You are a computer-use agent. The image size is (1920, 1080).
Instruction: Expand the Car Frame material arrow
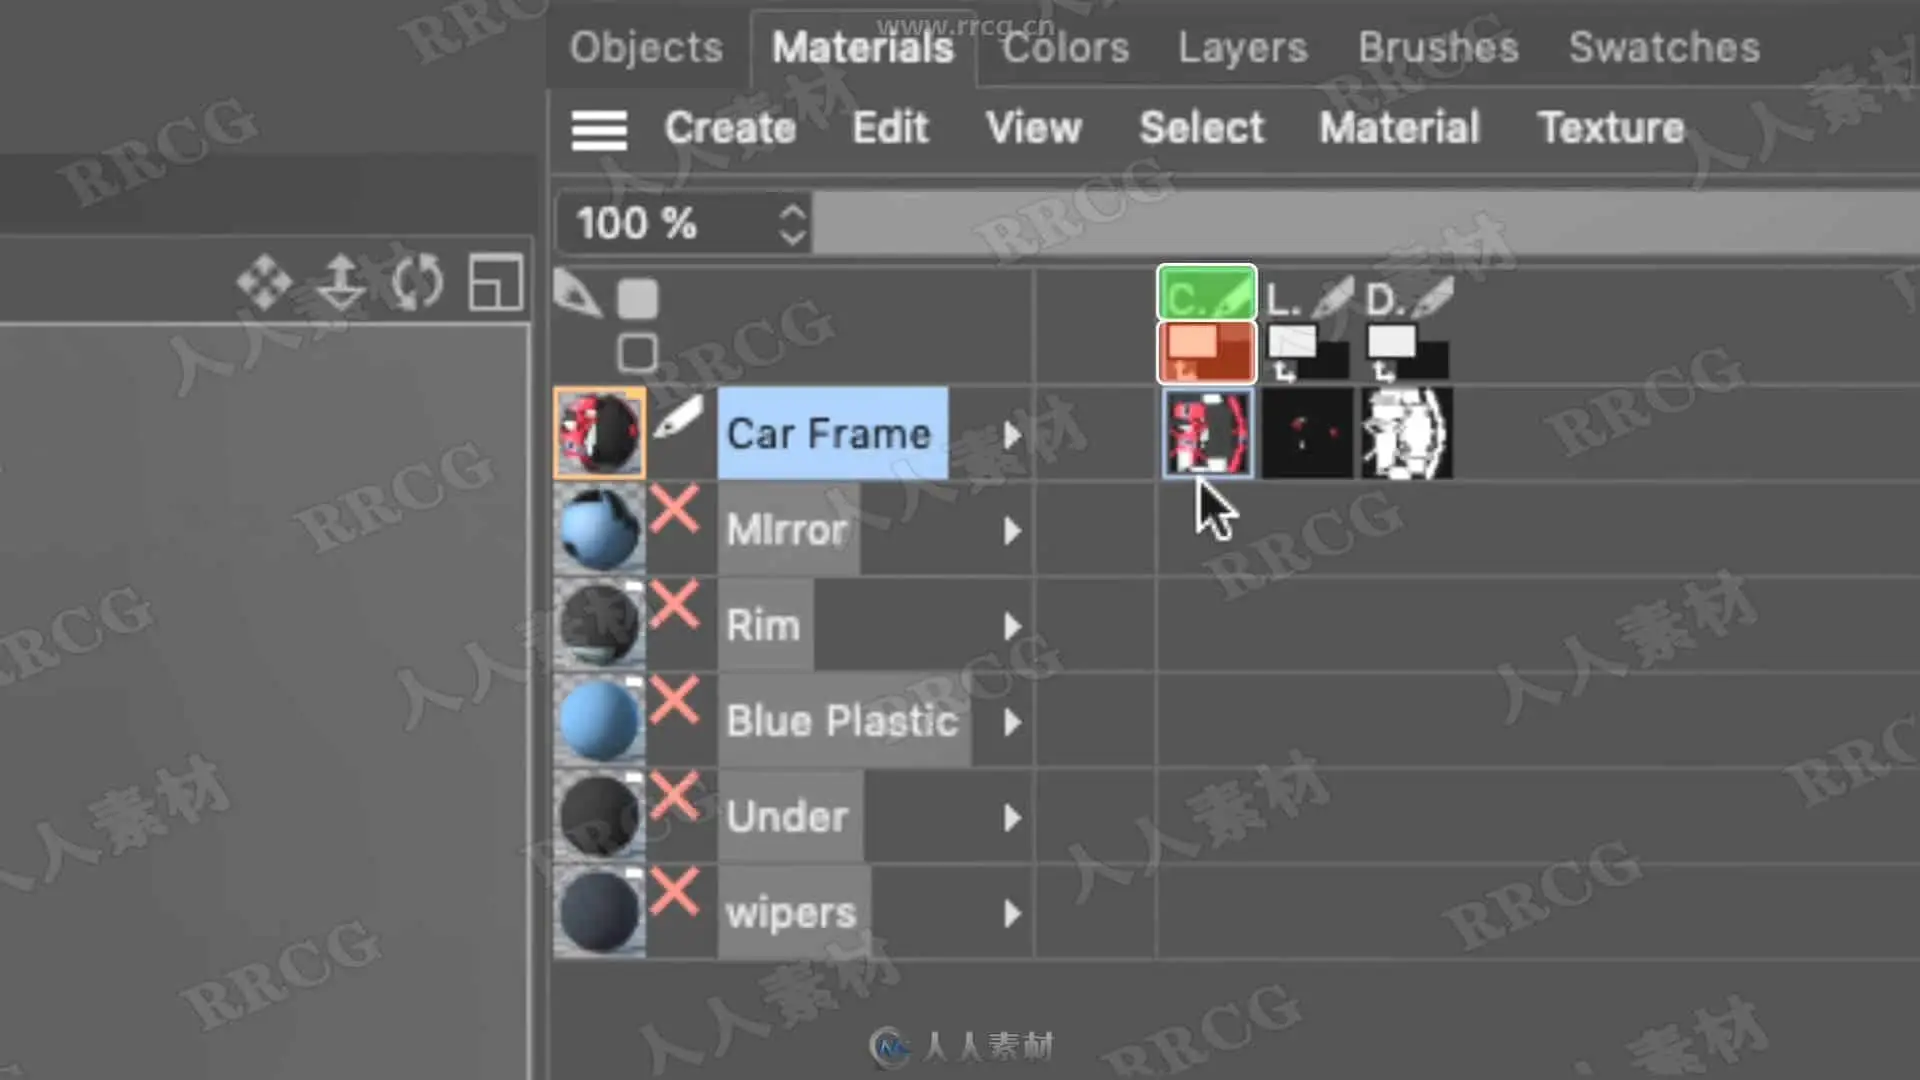click(x=1012, y=435)
